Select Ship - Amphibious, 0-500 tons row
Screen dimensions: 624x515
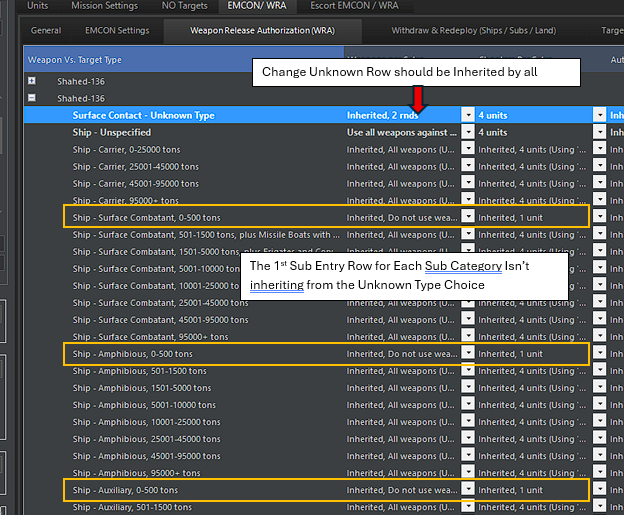tap(324, 354)
